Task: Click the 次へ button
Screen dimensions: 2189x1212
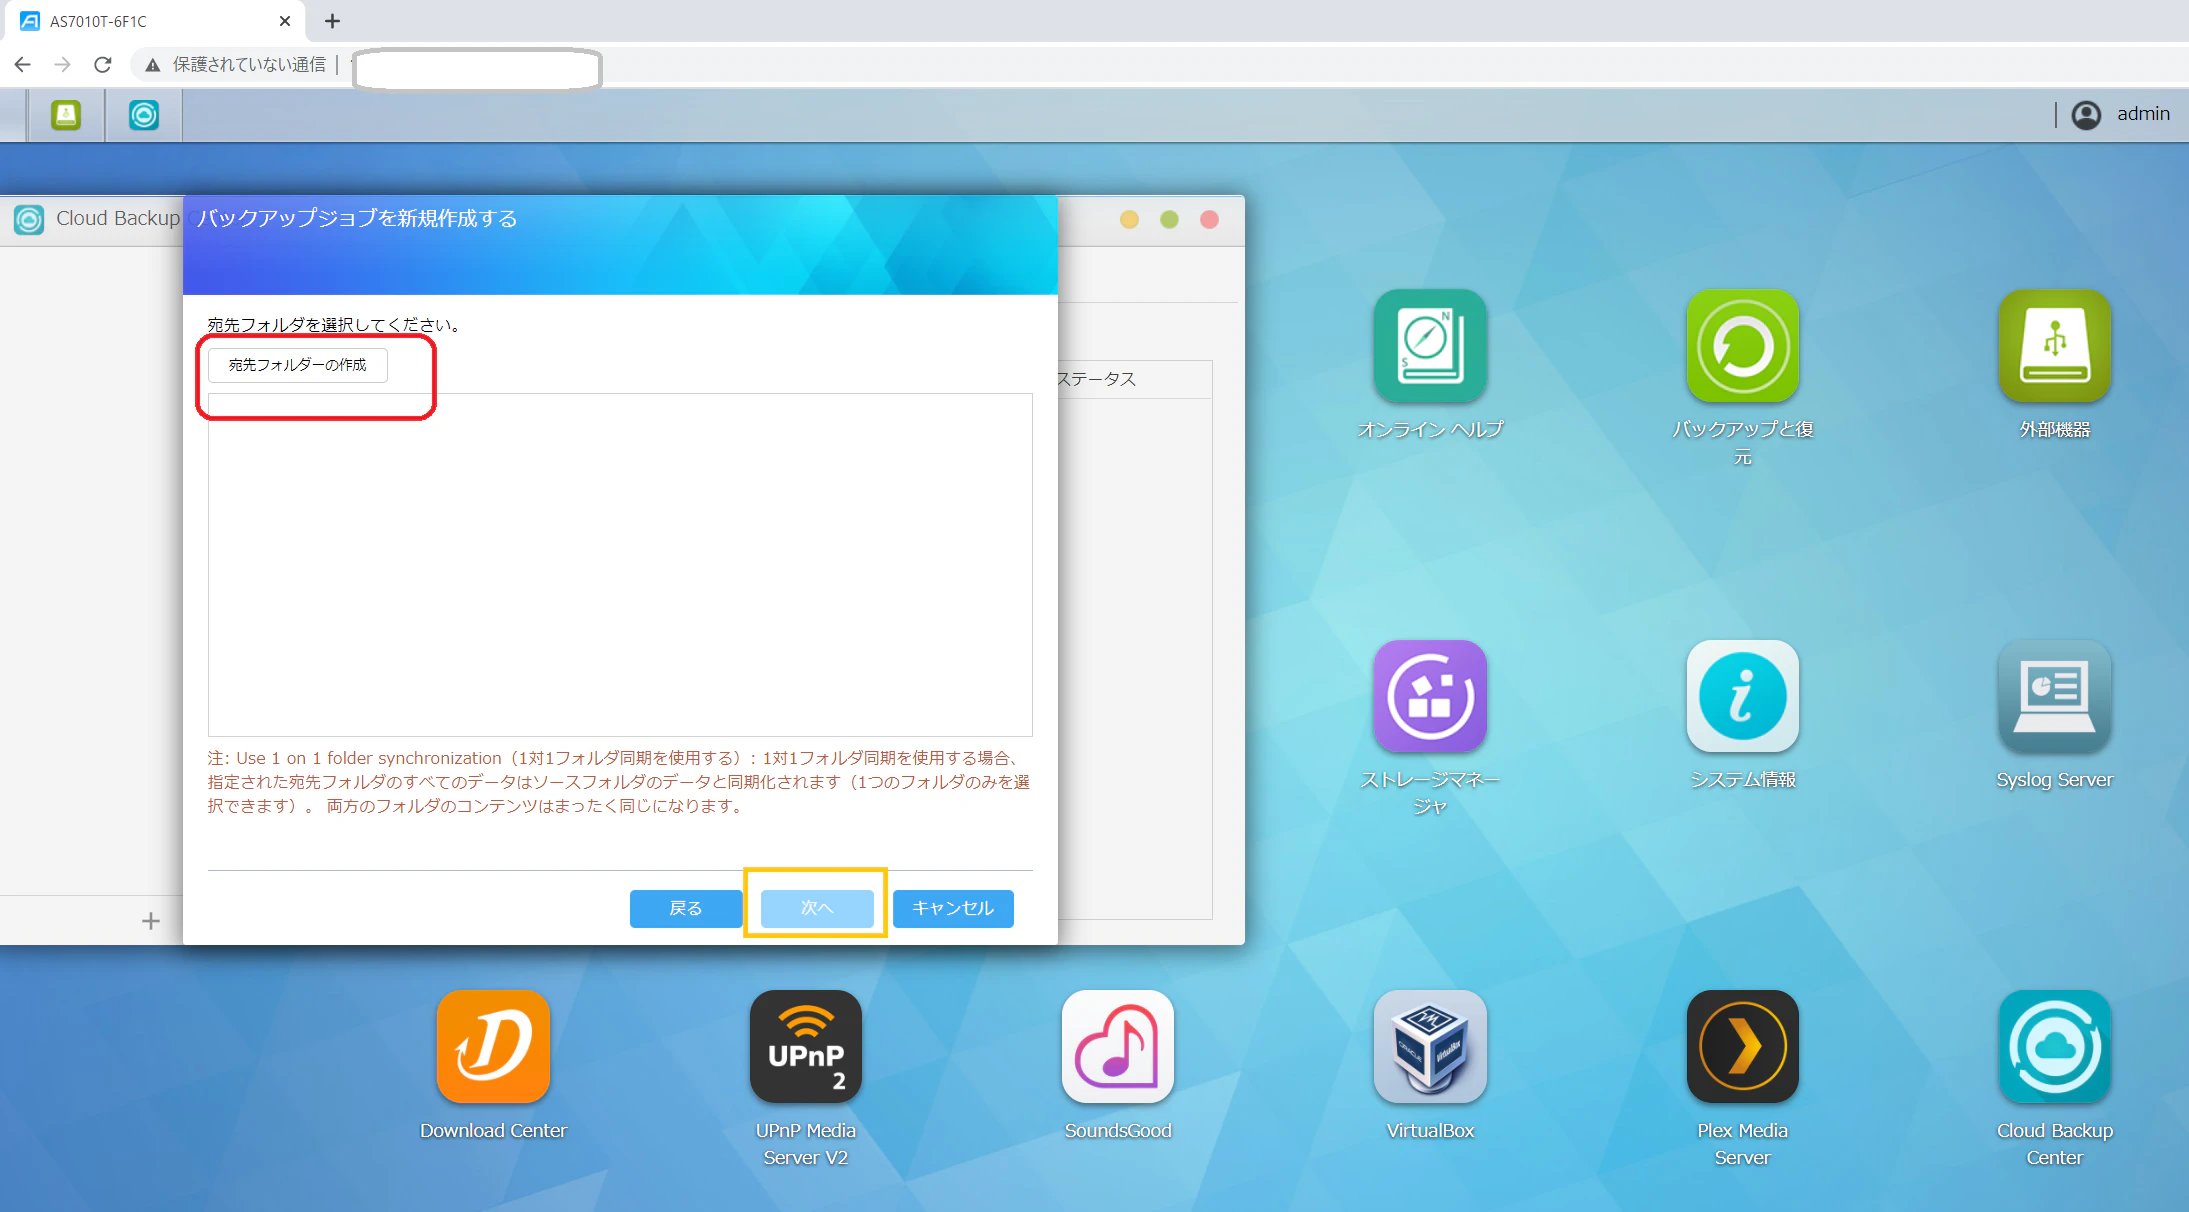Action: click(816, 908)
